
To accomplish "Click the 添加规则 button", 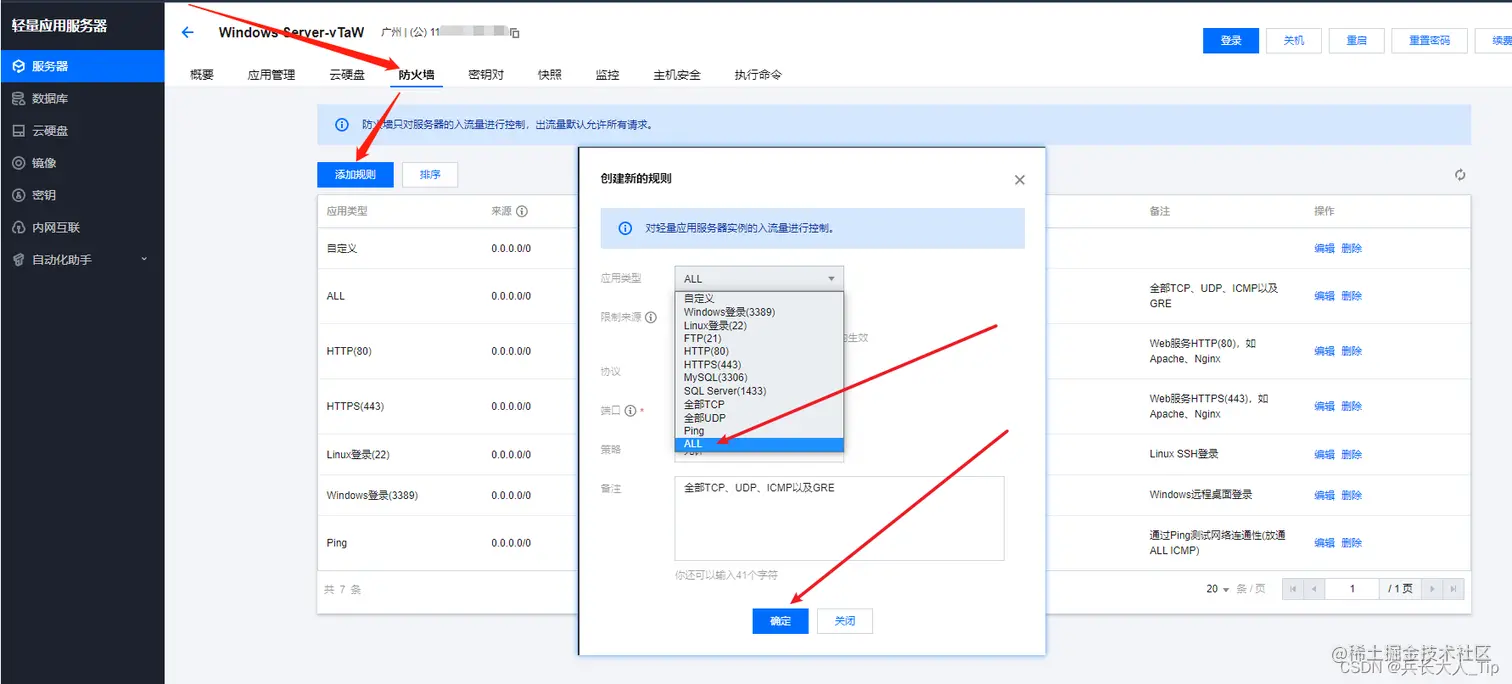I will (354, 174).
